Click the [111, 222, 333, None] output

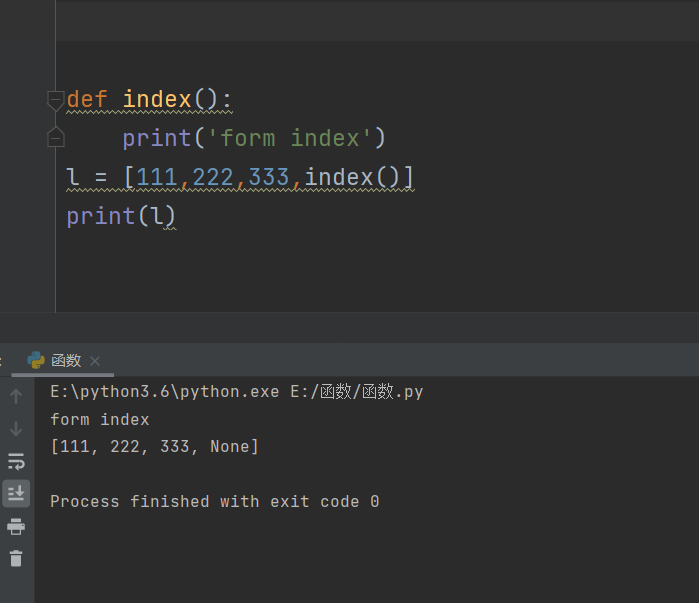[x=155, y=447]
